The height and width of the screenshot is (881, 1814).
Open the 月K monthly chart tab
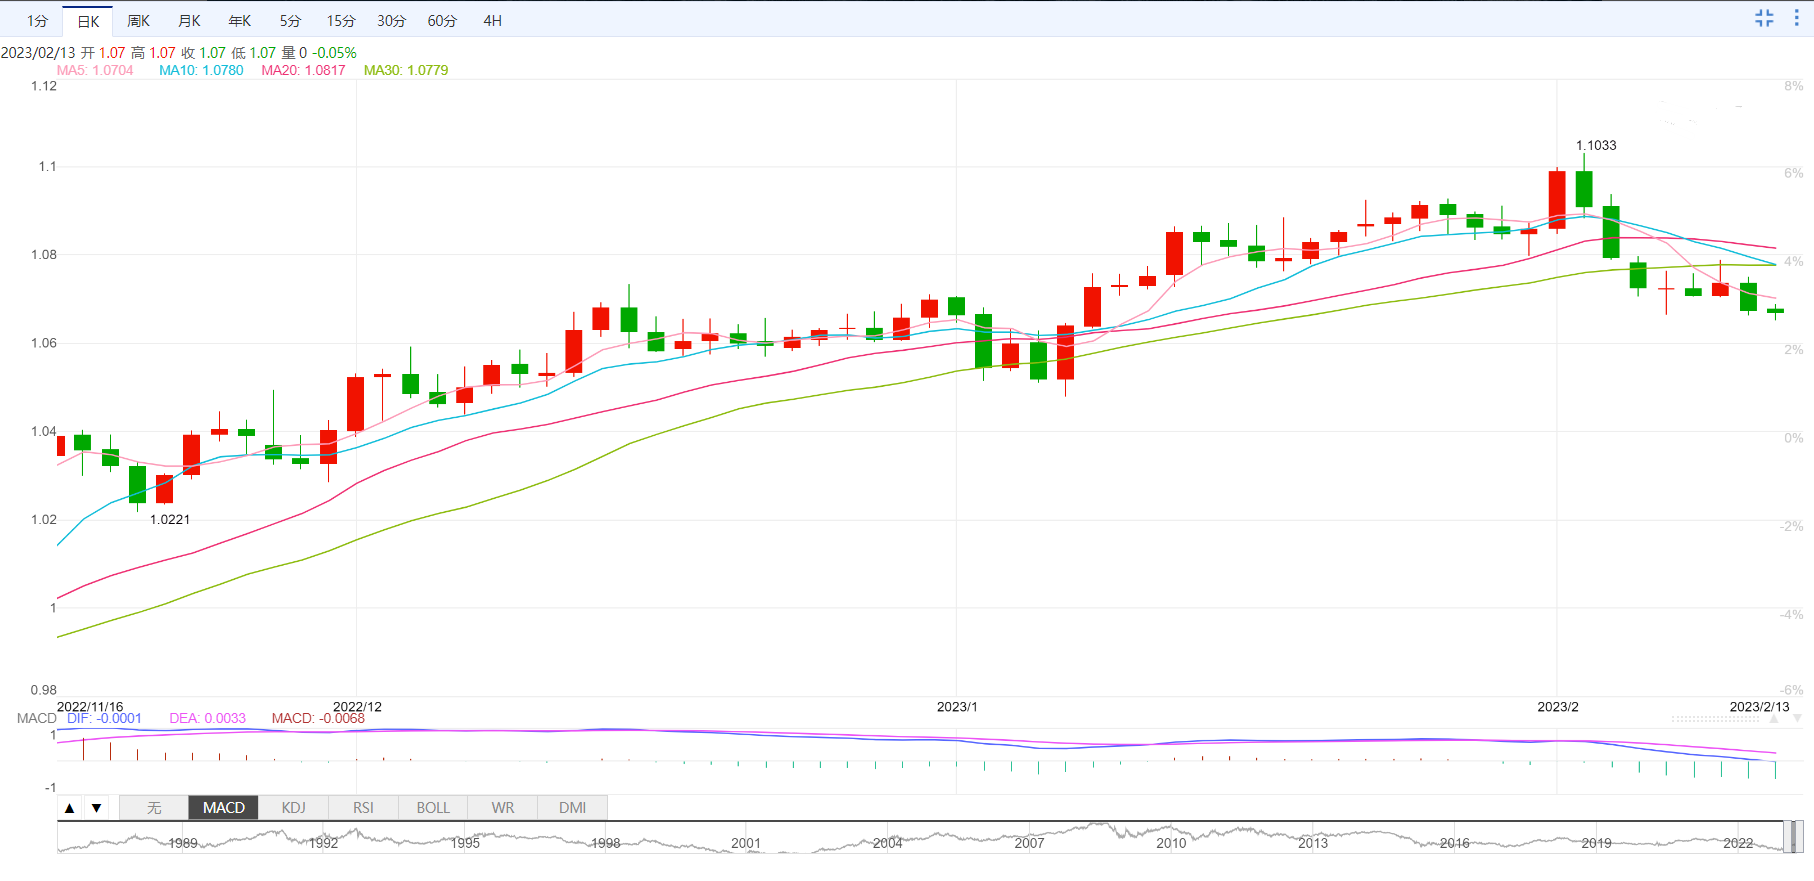(189, 21)
